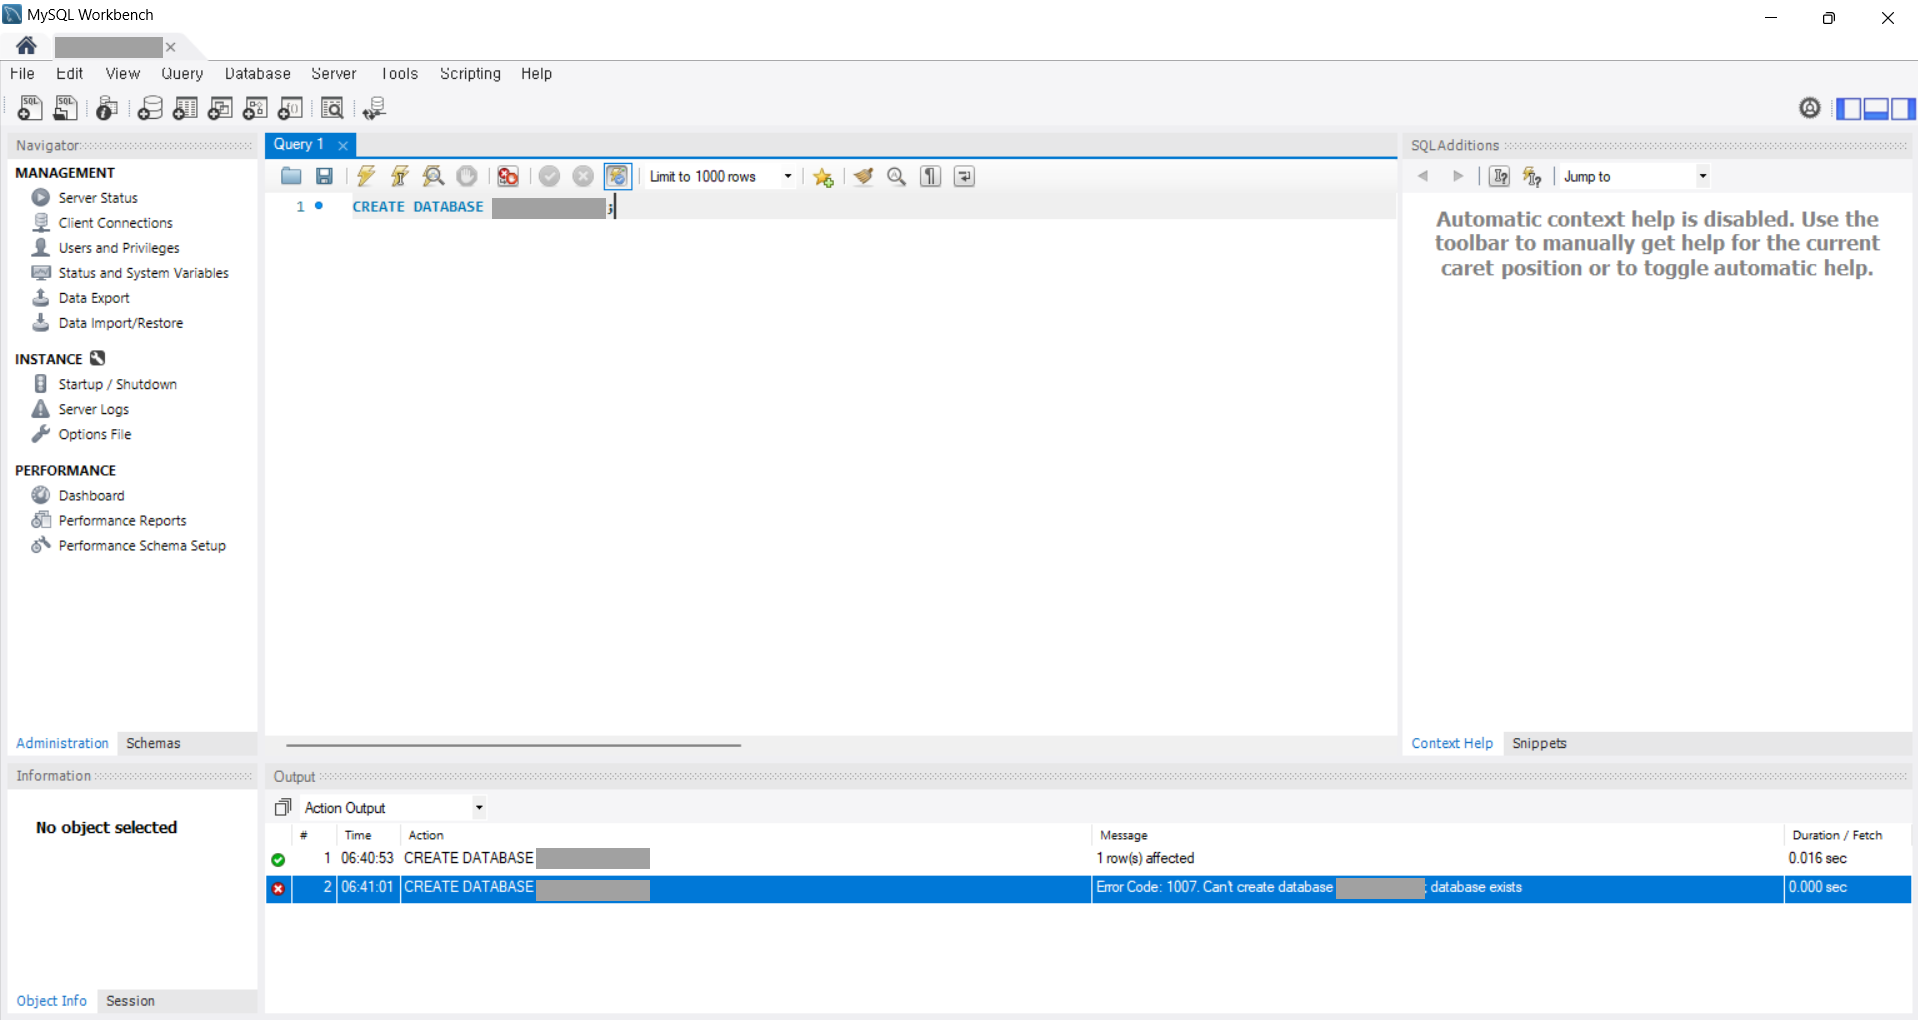The width and height of the screenshot is (1918, 1020).
Task: Open Client Connections
Action: click(x=115, y=223)
